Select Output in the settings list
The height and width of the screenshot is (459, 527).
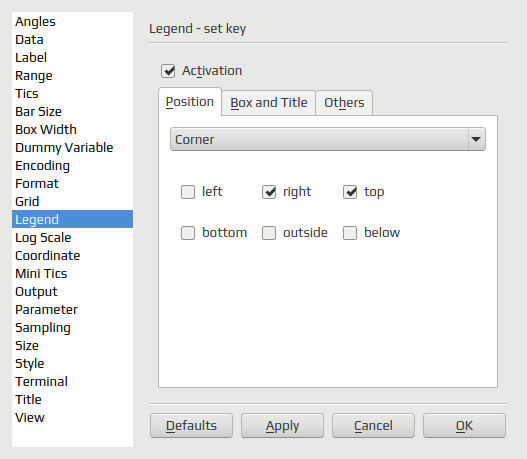(72, 292)
